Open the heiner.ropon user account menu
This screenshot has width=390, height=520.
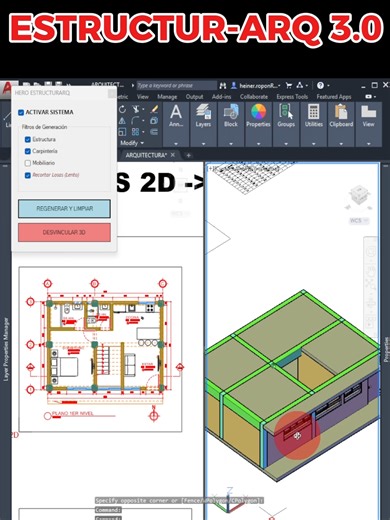(256, 86)
